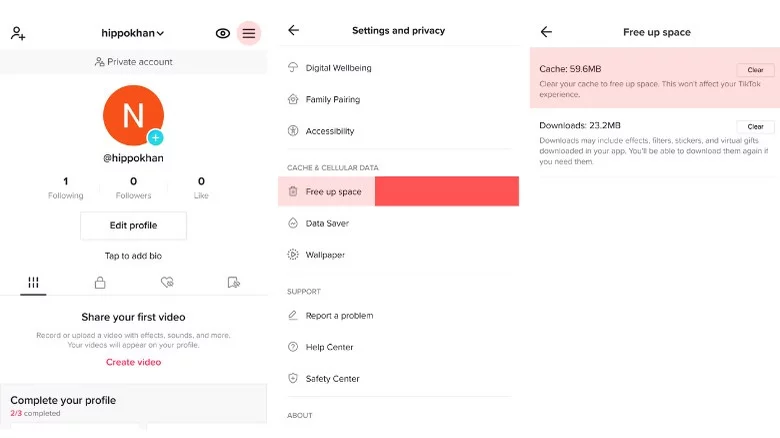The image size is (780, 438).
Task: Click the Create video link
Action: tap(133, 362)
